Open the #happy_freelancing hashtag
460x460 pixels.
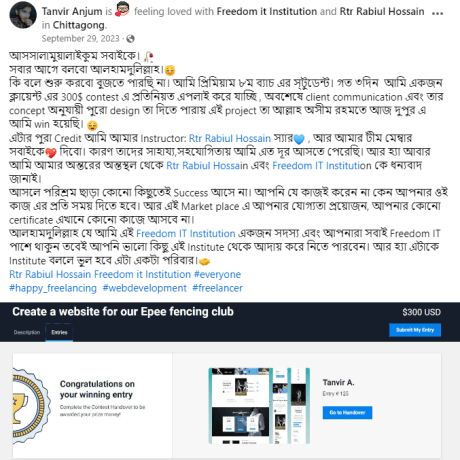[x=53, y=288]
